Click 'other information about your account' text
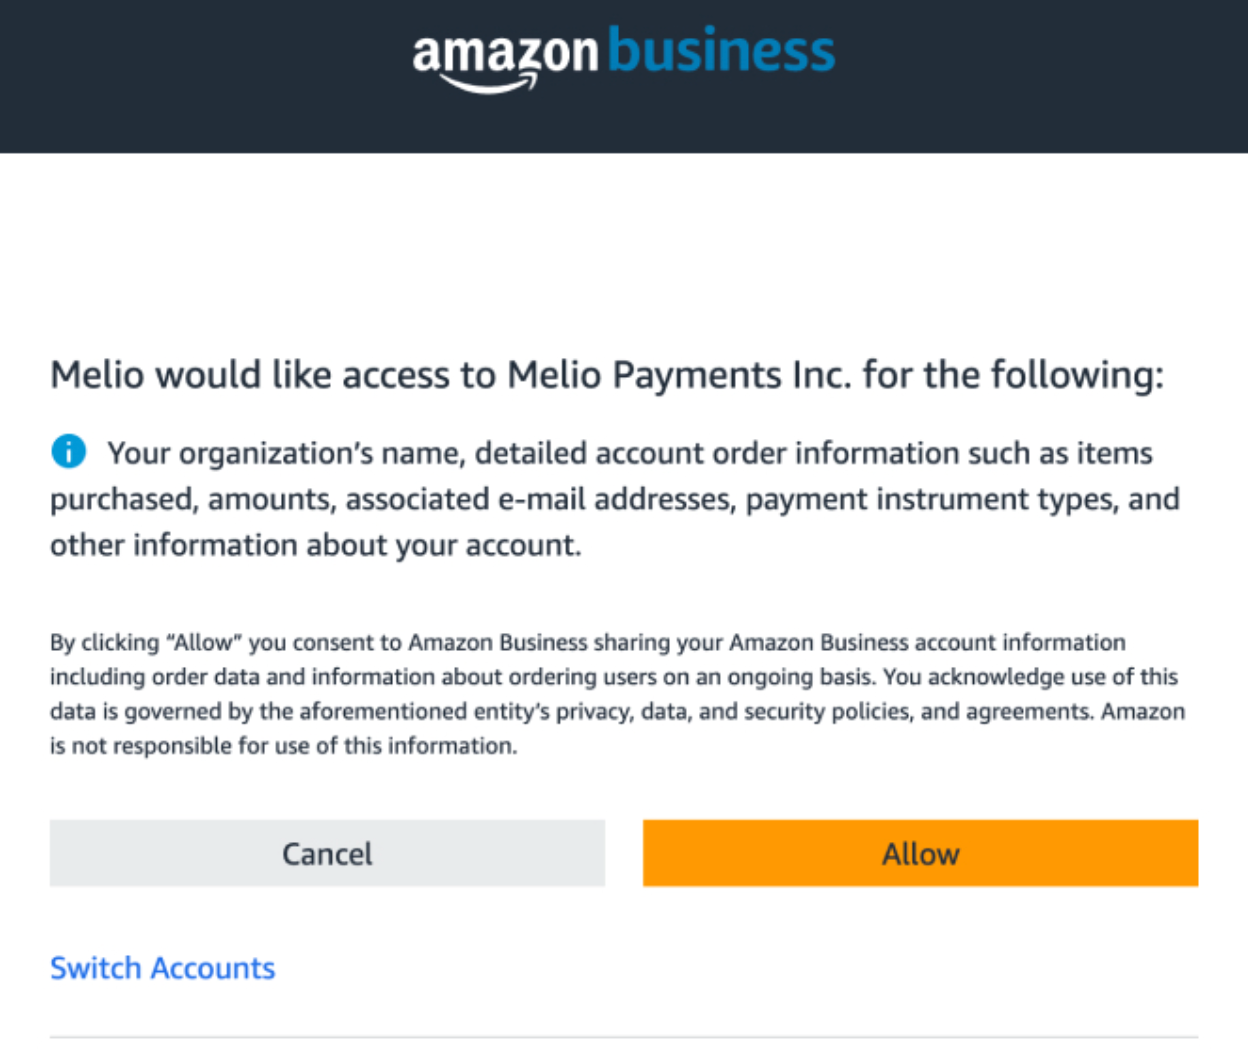1248x1054 pixels. (x=315, y=545)
